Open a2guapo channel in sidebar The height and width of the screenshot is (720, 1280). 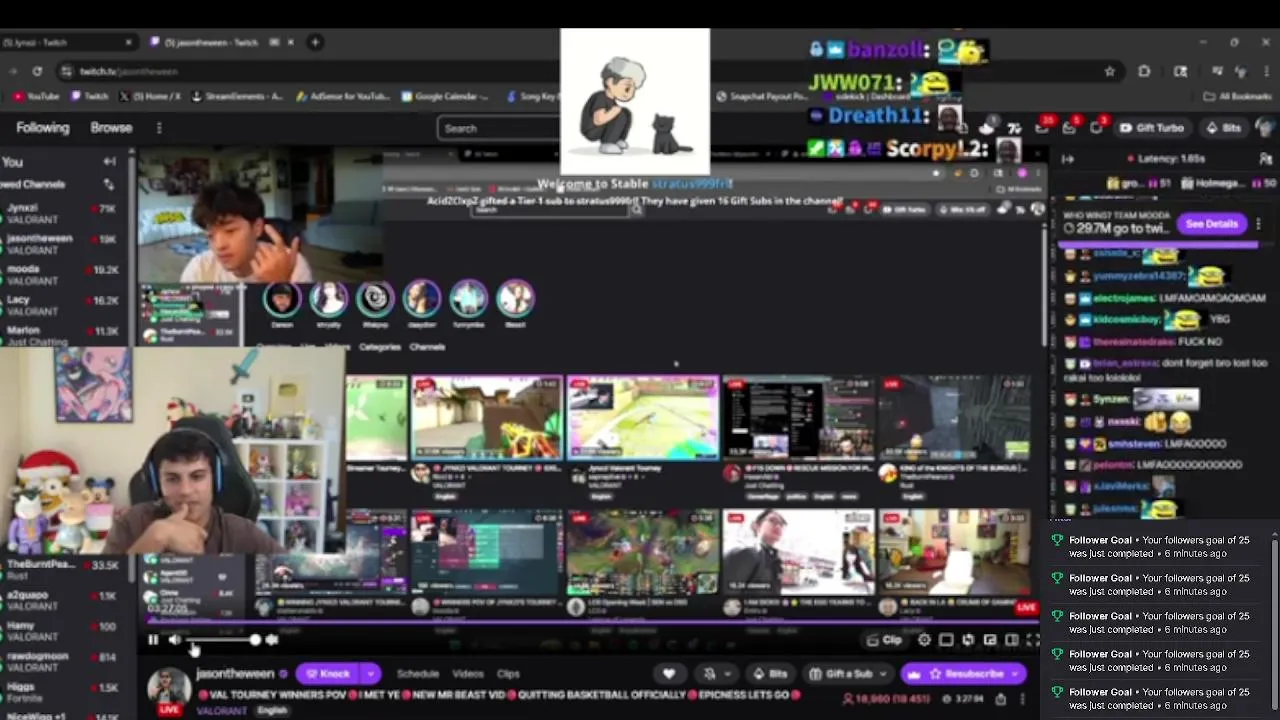(x=62, y=601)
